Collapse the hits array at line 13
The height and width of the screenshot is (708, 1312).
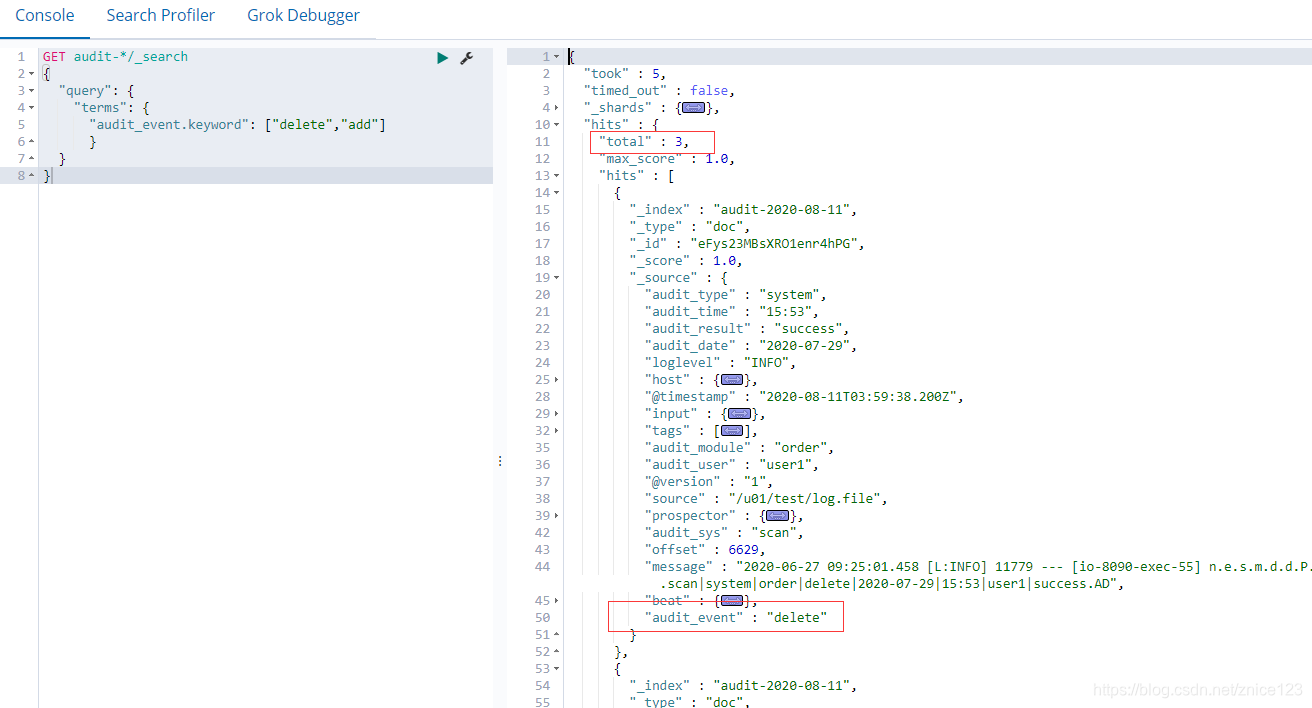pos(554,175)
